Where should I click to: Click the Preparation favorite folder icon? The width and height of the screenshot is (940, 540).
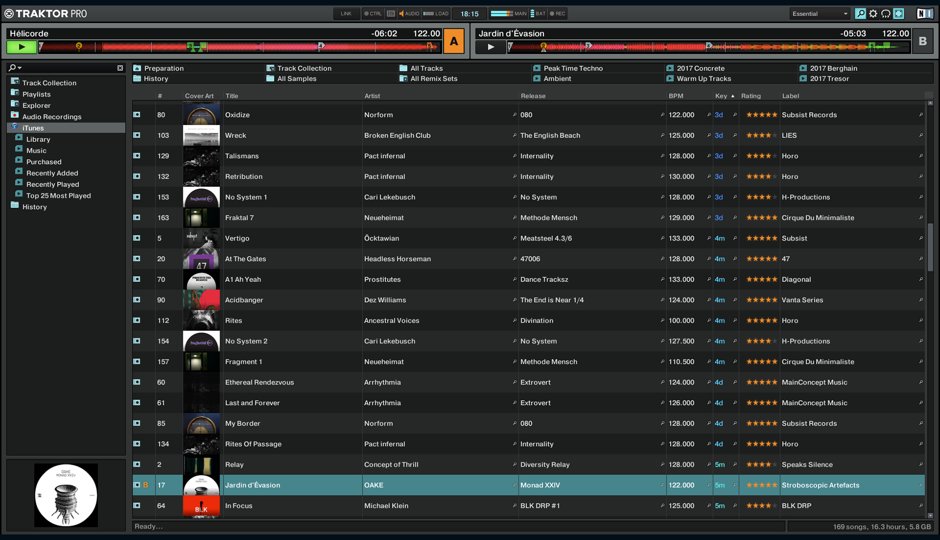pyautogui.click(x=137, y=68)
